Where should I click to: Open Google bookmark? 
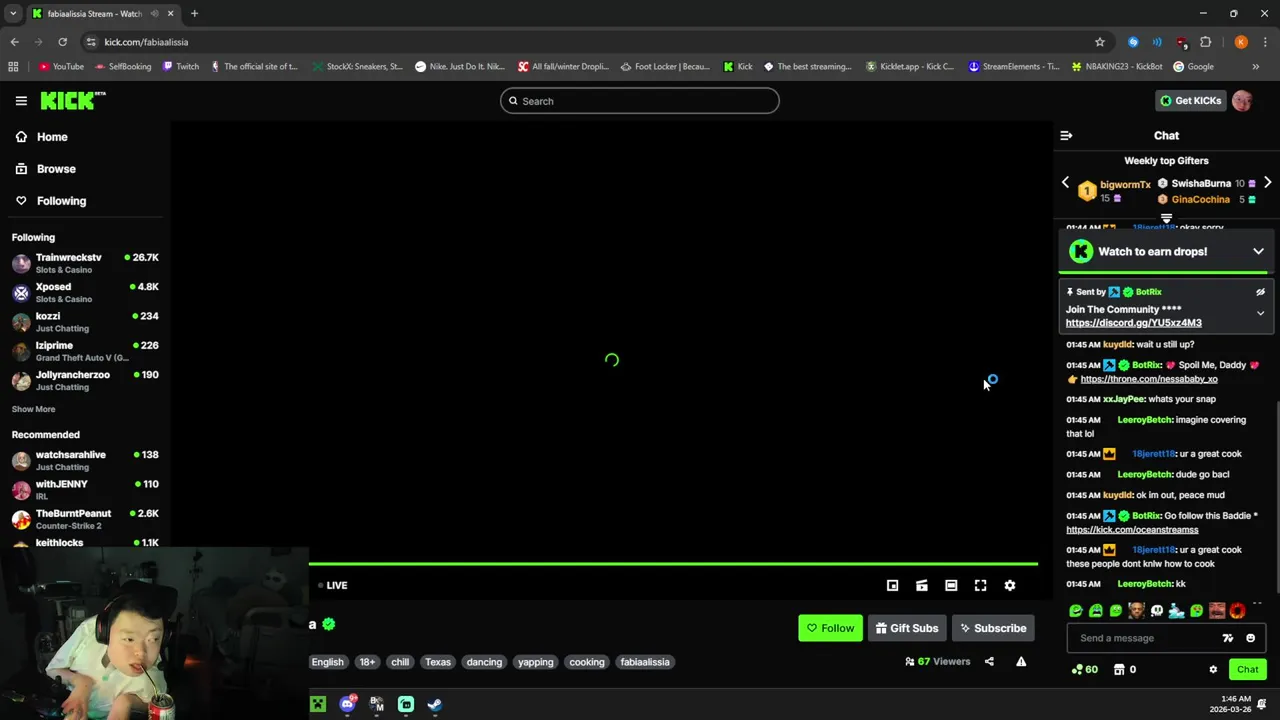1194,67
